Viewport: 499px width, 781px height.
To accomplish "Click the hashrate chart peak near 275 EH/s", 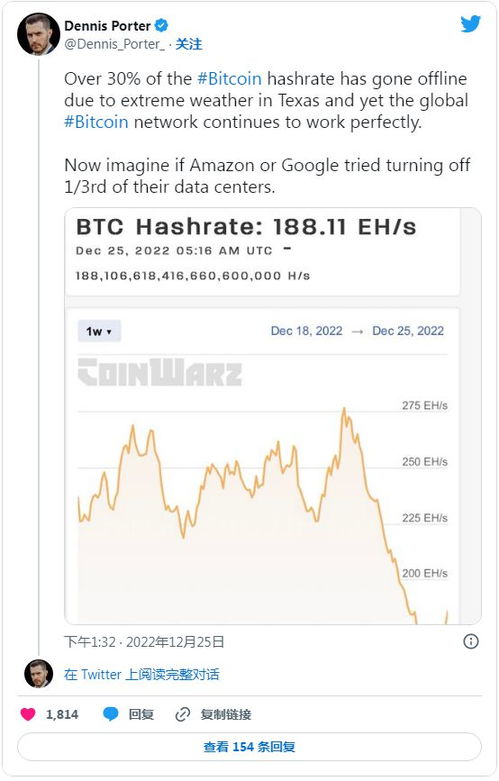I will pyautogui.click(x=344, y=410).
